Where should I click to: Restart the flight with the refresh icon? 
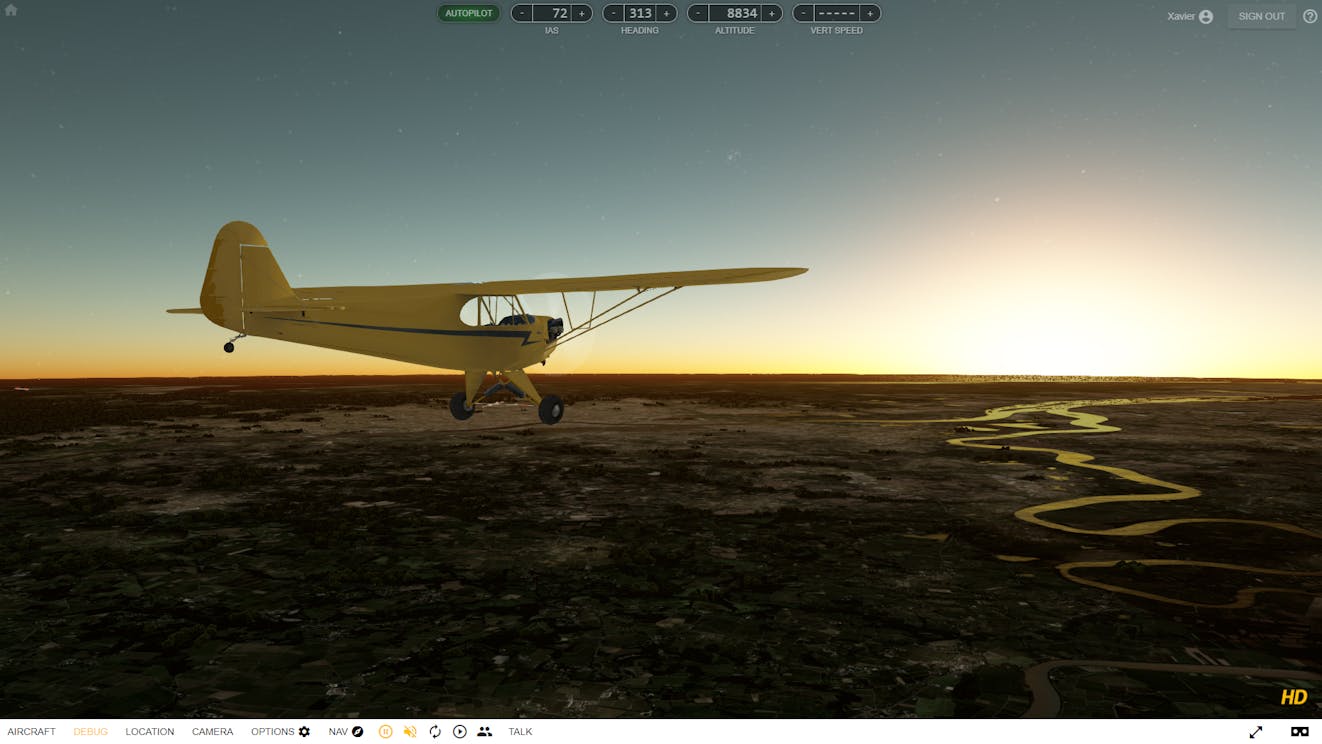point(435,731)
